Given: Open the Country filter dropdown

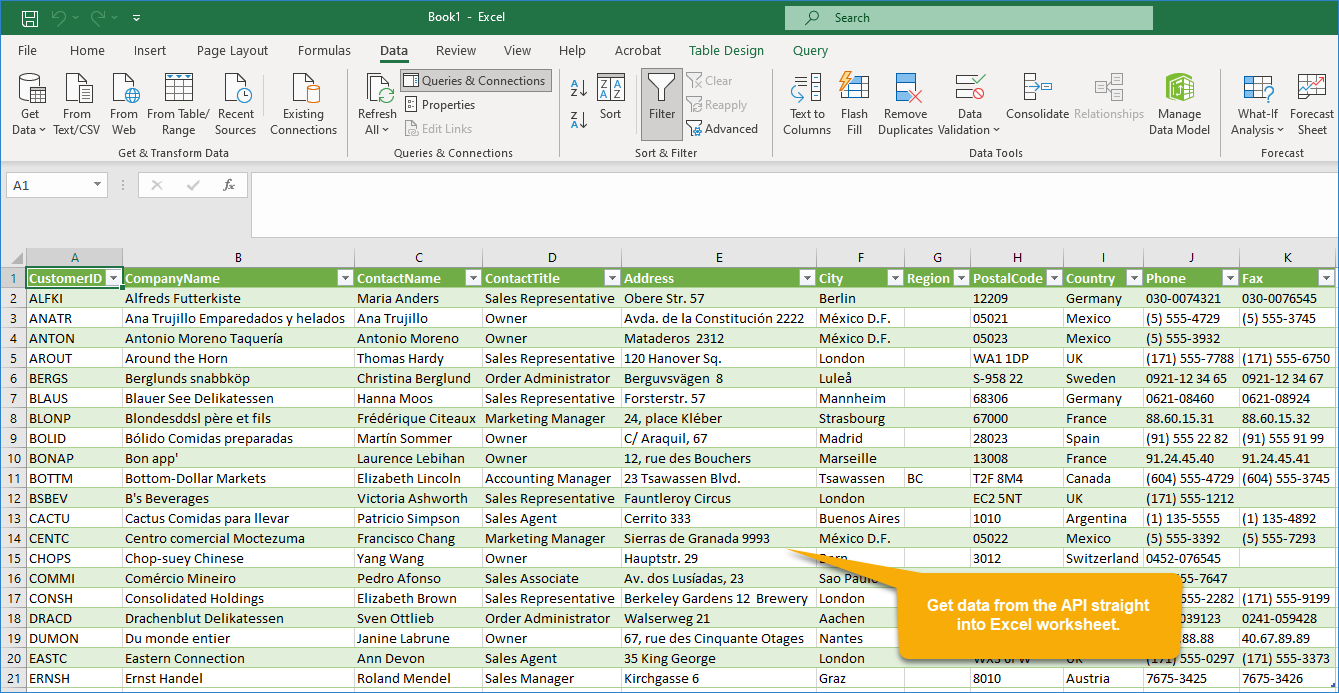Looking at the screenshot, I should click(x=1134, y=278).
